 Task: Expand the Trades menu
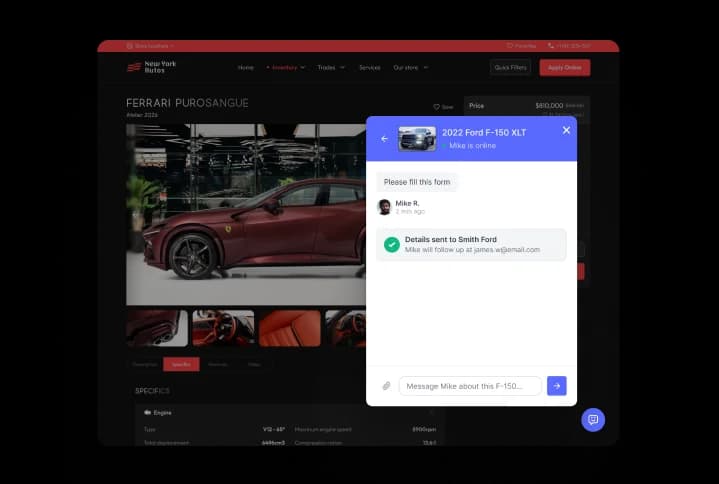click(331, 67)
